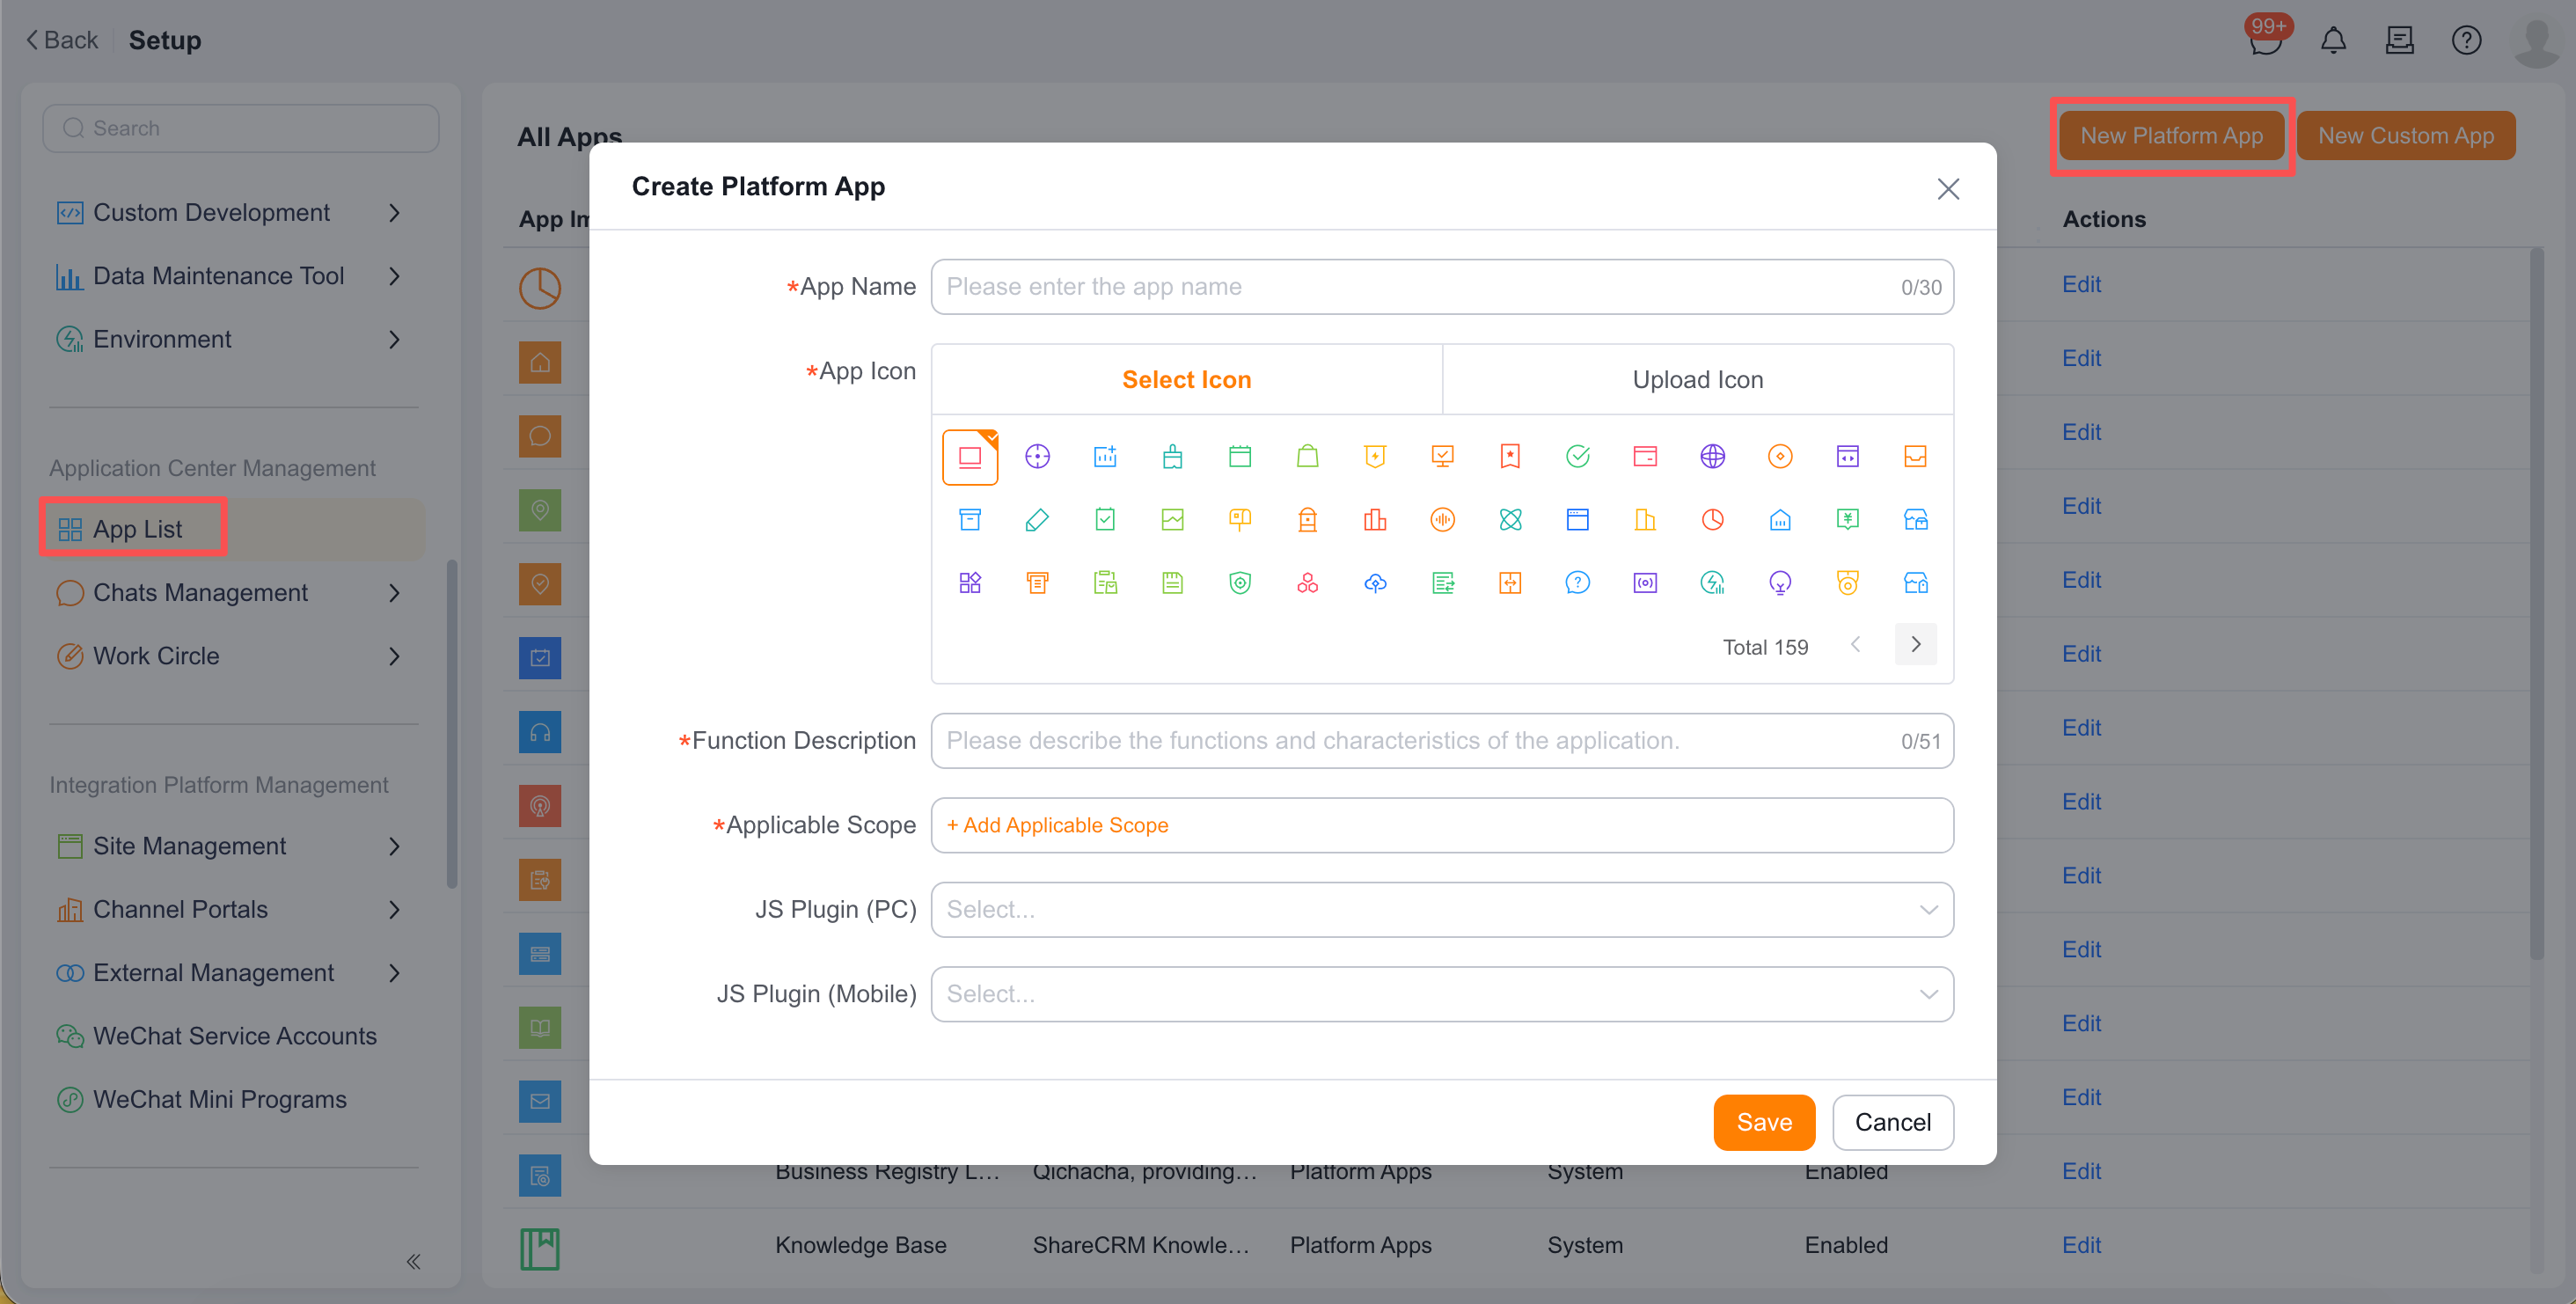Go to previous page of icons
The image size is (2576, 1304).
pyautogui.click(x=1855, y=645)
